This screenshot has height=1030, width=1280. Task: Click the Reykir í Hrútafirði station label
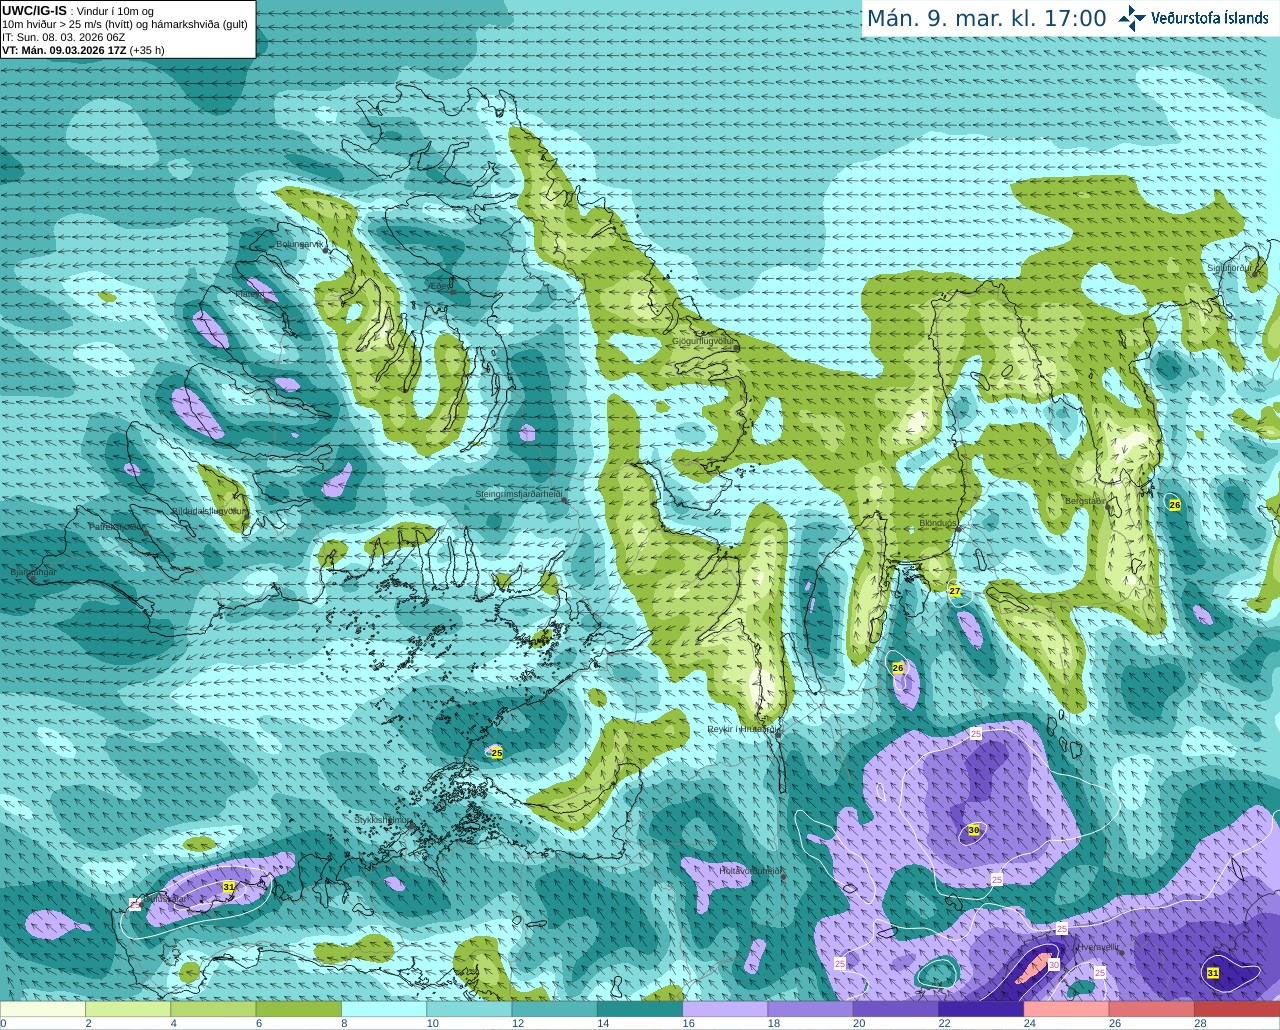[742, 729]
